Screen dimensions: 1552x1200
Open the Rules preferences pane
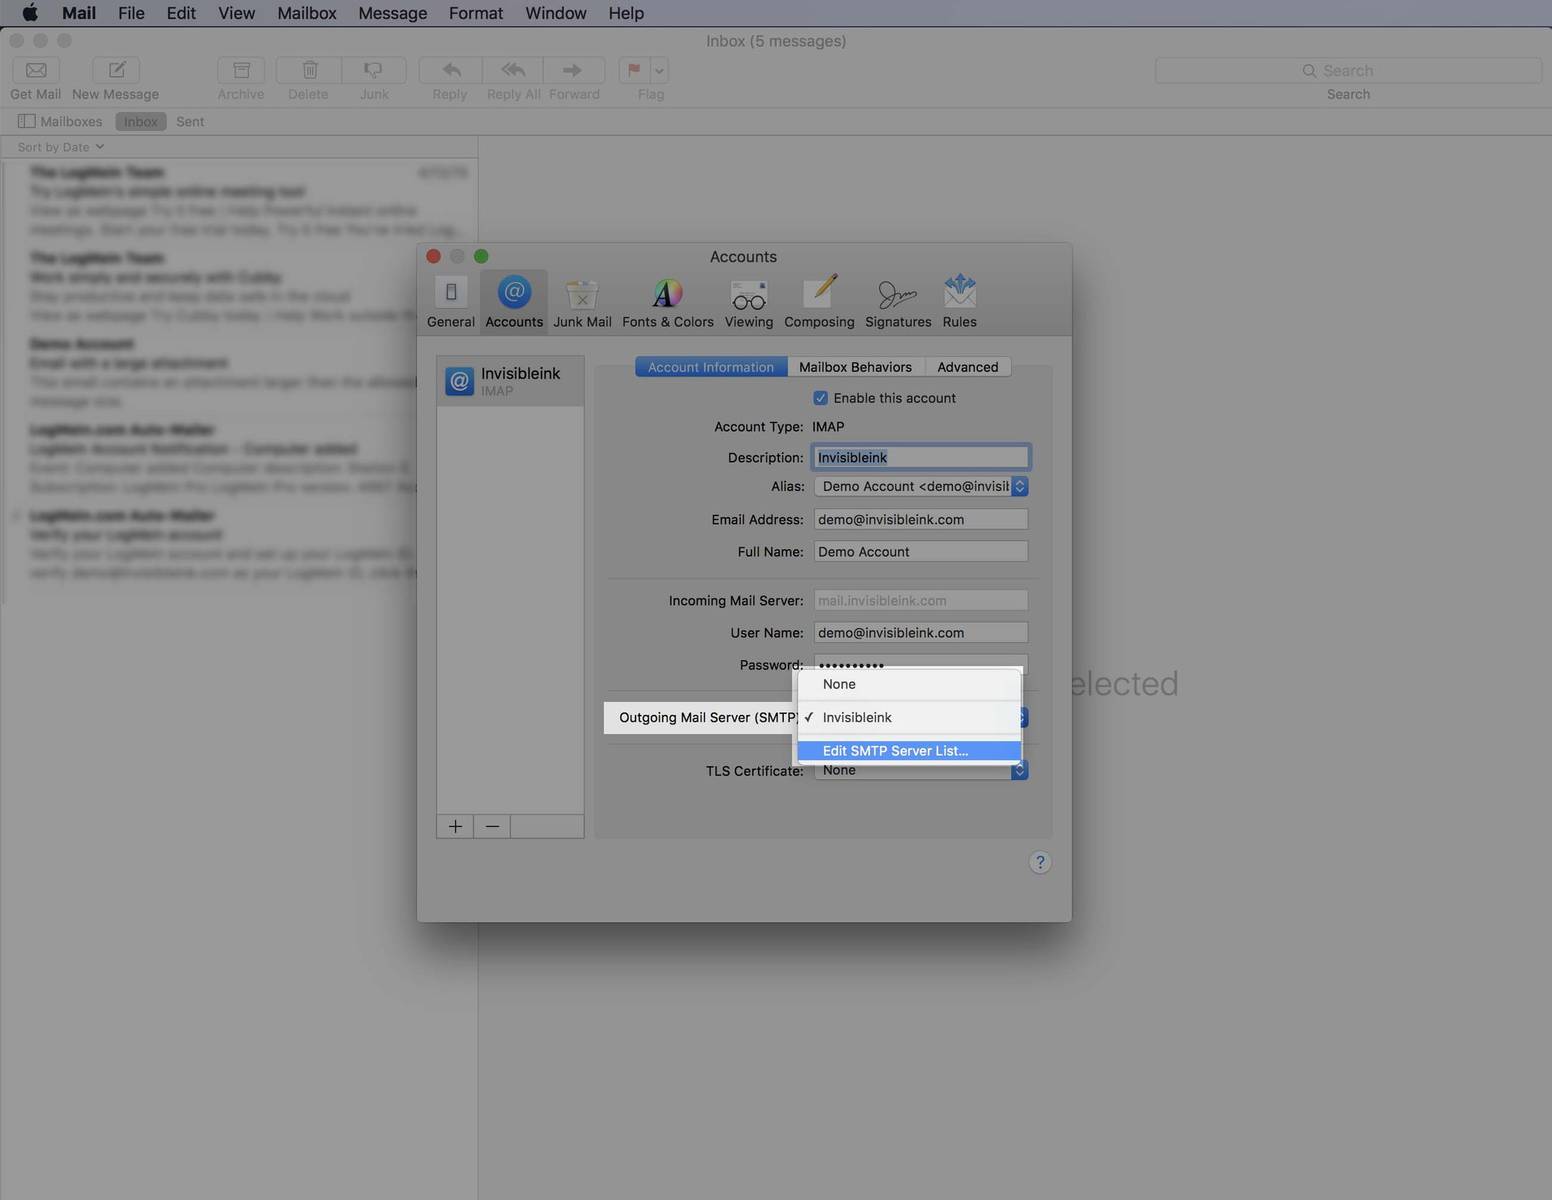point(959,301)
